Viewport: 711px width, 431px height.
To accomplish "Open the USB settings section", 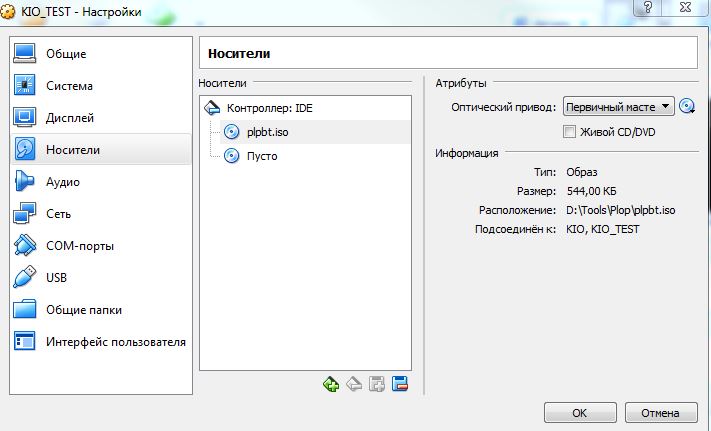I will (57, 278).
